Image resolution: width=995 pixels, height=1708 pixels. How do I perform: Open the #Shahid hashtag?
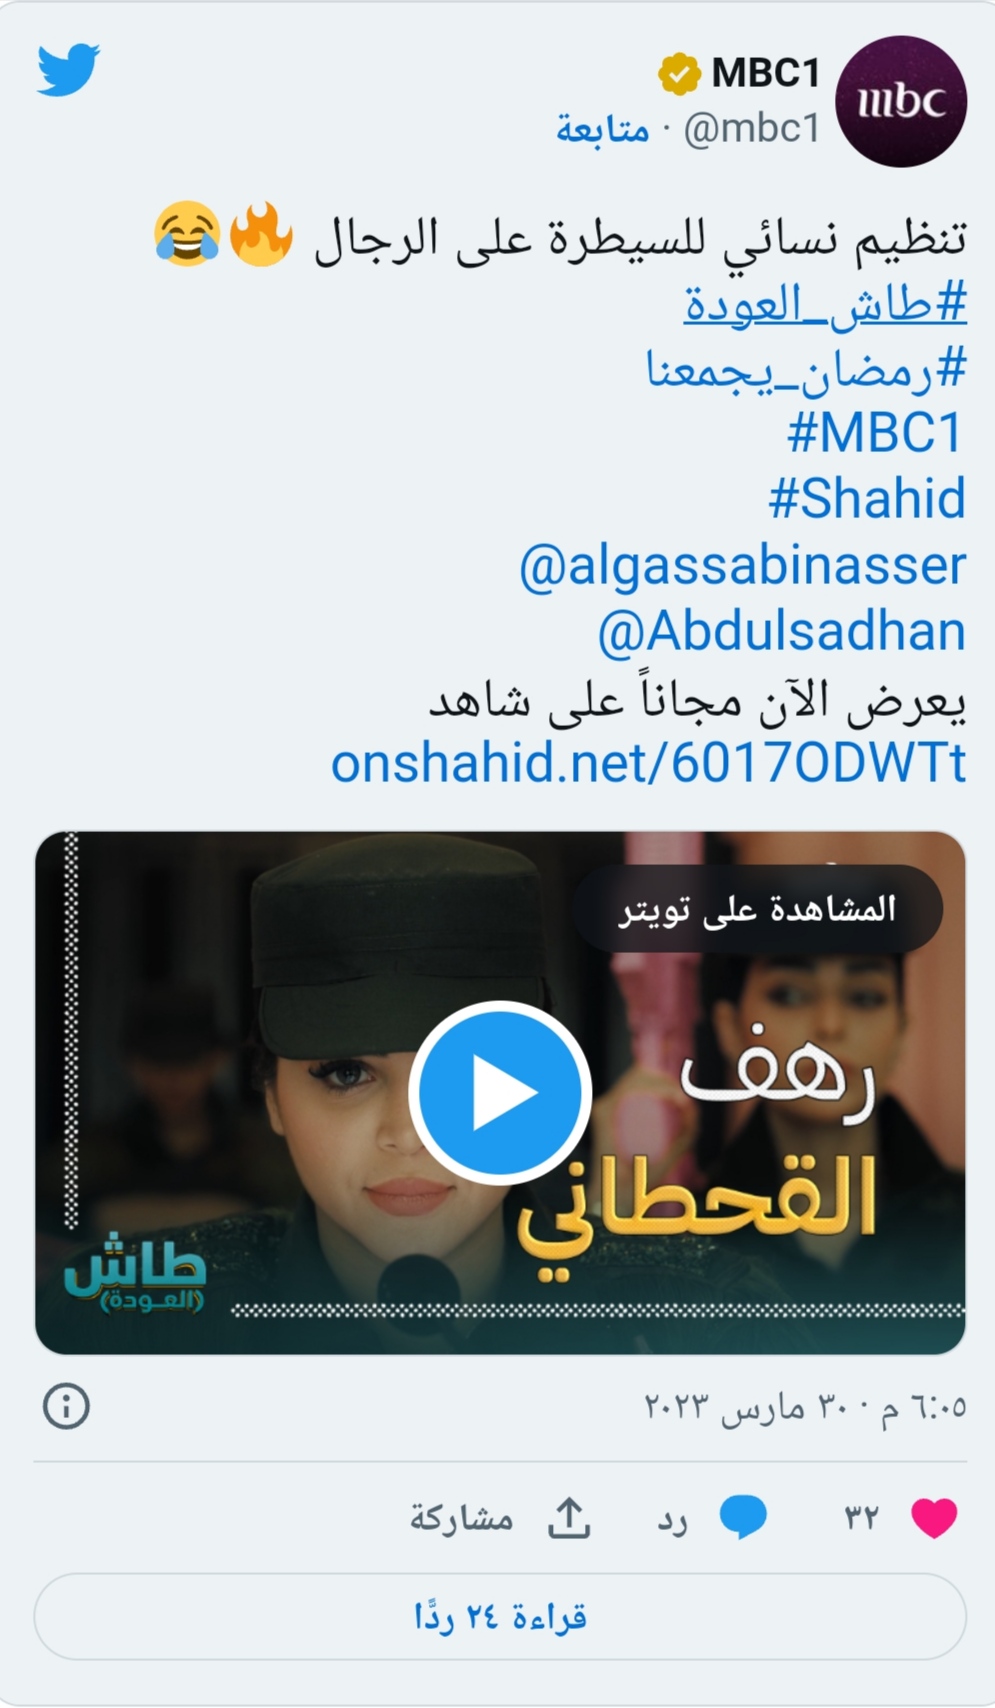[867, 498]
